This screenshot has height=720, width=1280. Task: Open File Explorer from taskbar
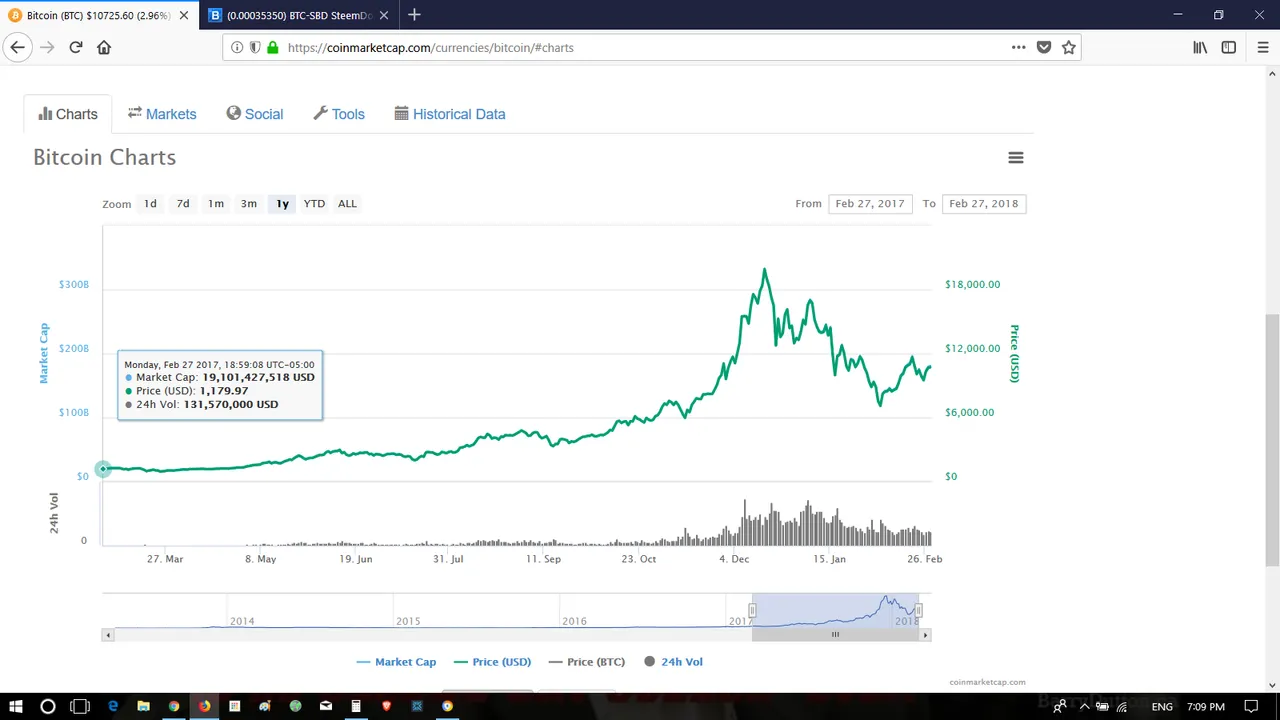143,706
